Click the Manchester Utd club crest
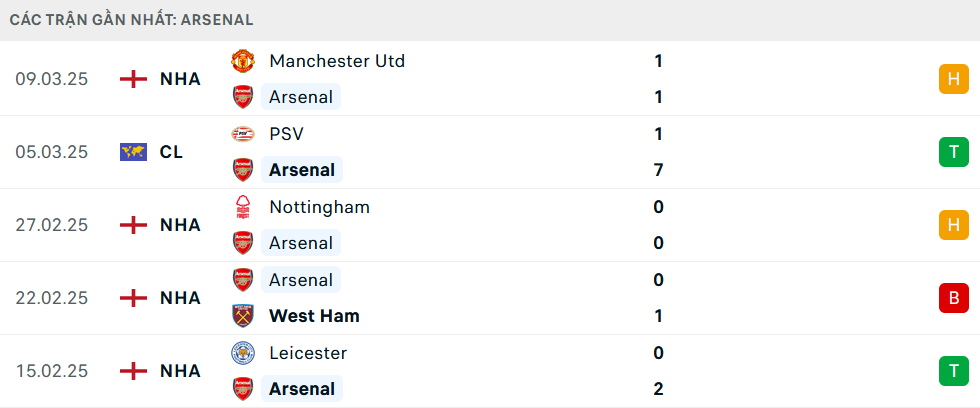 pyautogui.click(x=242, y=61)
